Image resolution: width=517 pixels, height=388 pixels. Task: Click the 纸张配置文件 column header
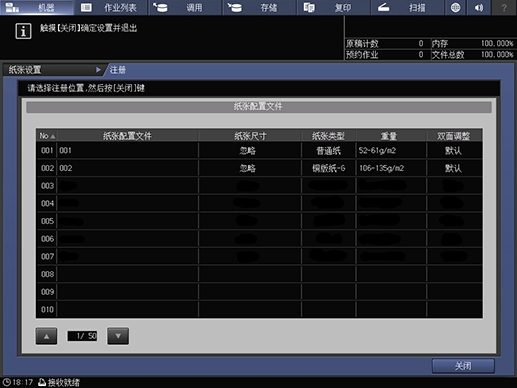click(127, 136)
